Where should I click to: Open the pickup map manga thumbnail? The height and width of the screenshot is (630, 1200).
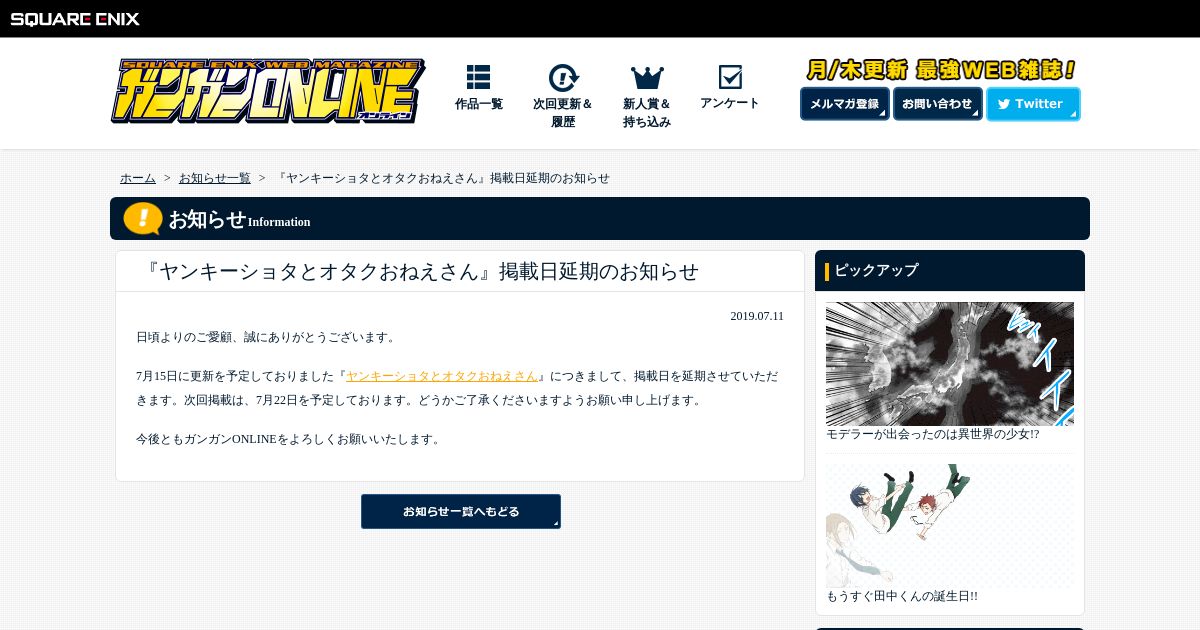point(950,364)
